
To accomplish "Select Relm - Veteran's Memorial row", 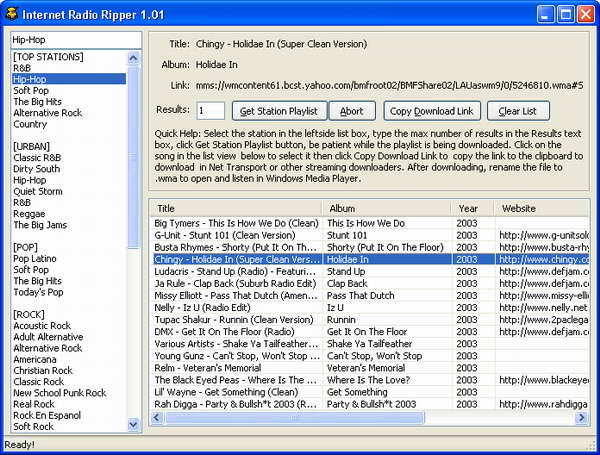I will click(369, 368).
